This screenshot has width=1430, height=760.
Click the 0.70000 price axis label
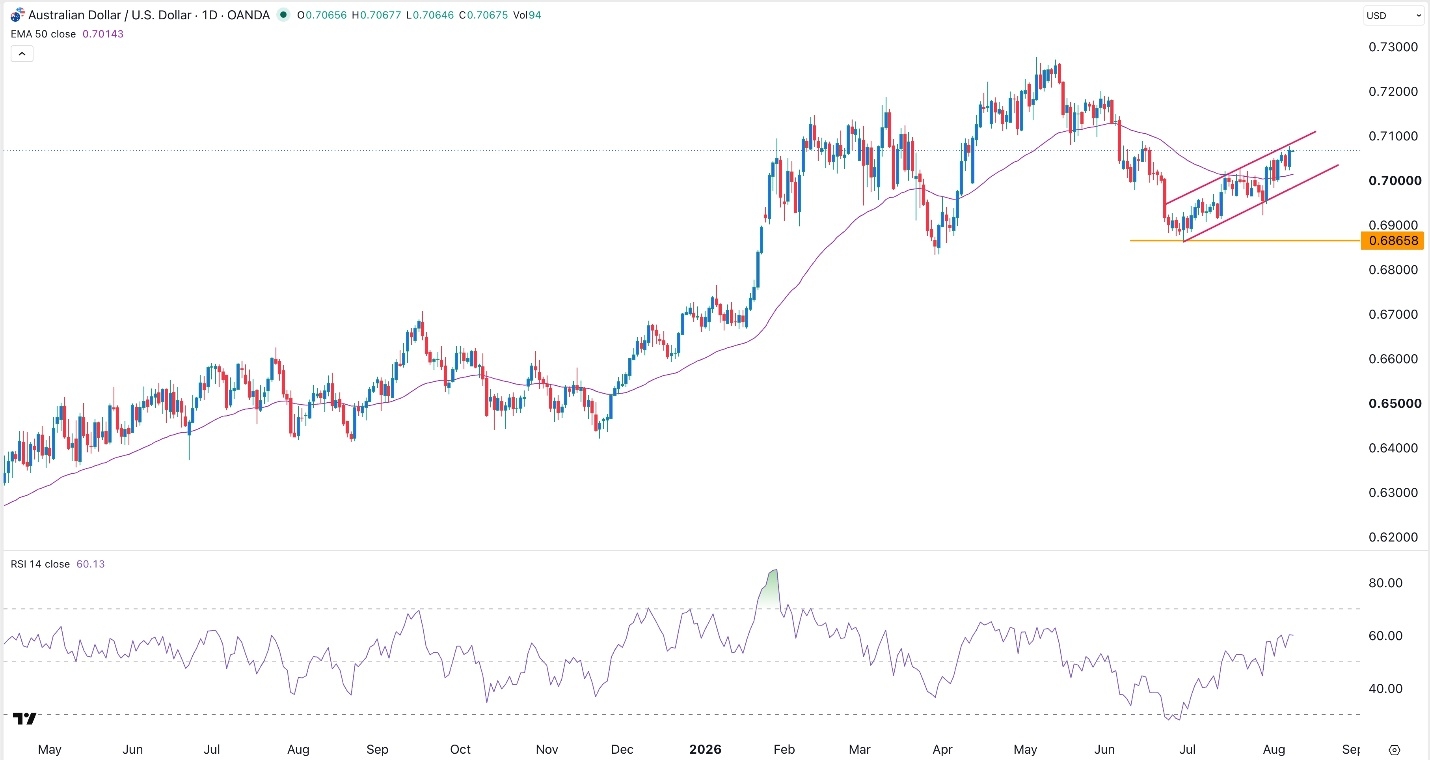tap(1393, 181)
